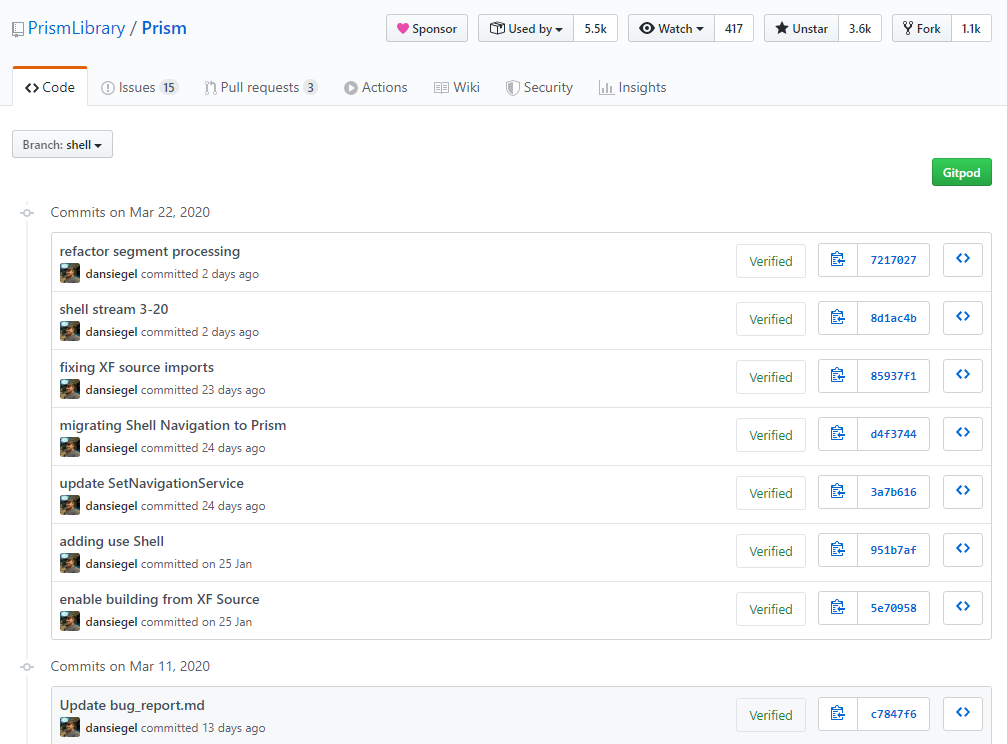Image resolution: width=1007 pixels, height=744 pixels.
Task: Click dansiegel avatar on adding use Shell commit
Action: [70, 563]
